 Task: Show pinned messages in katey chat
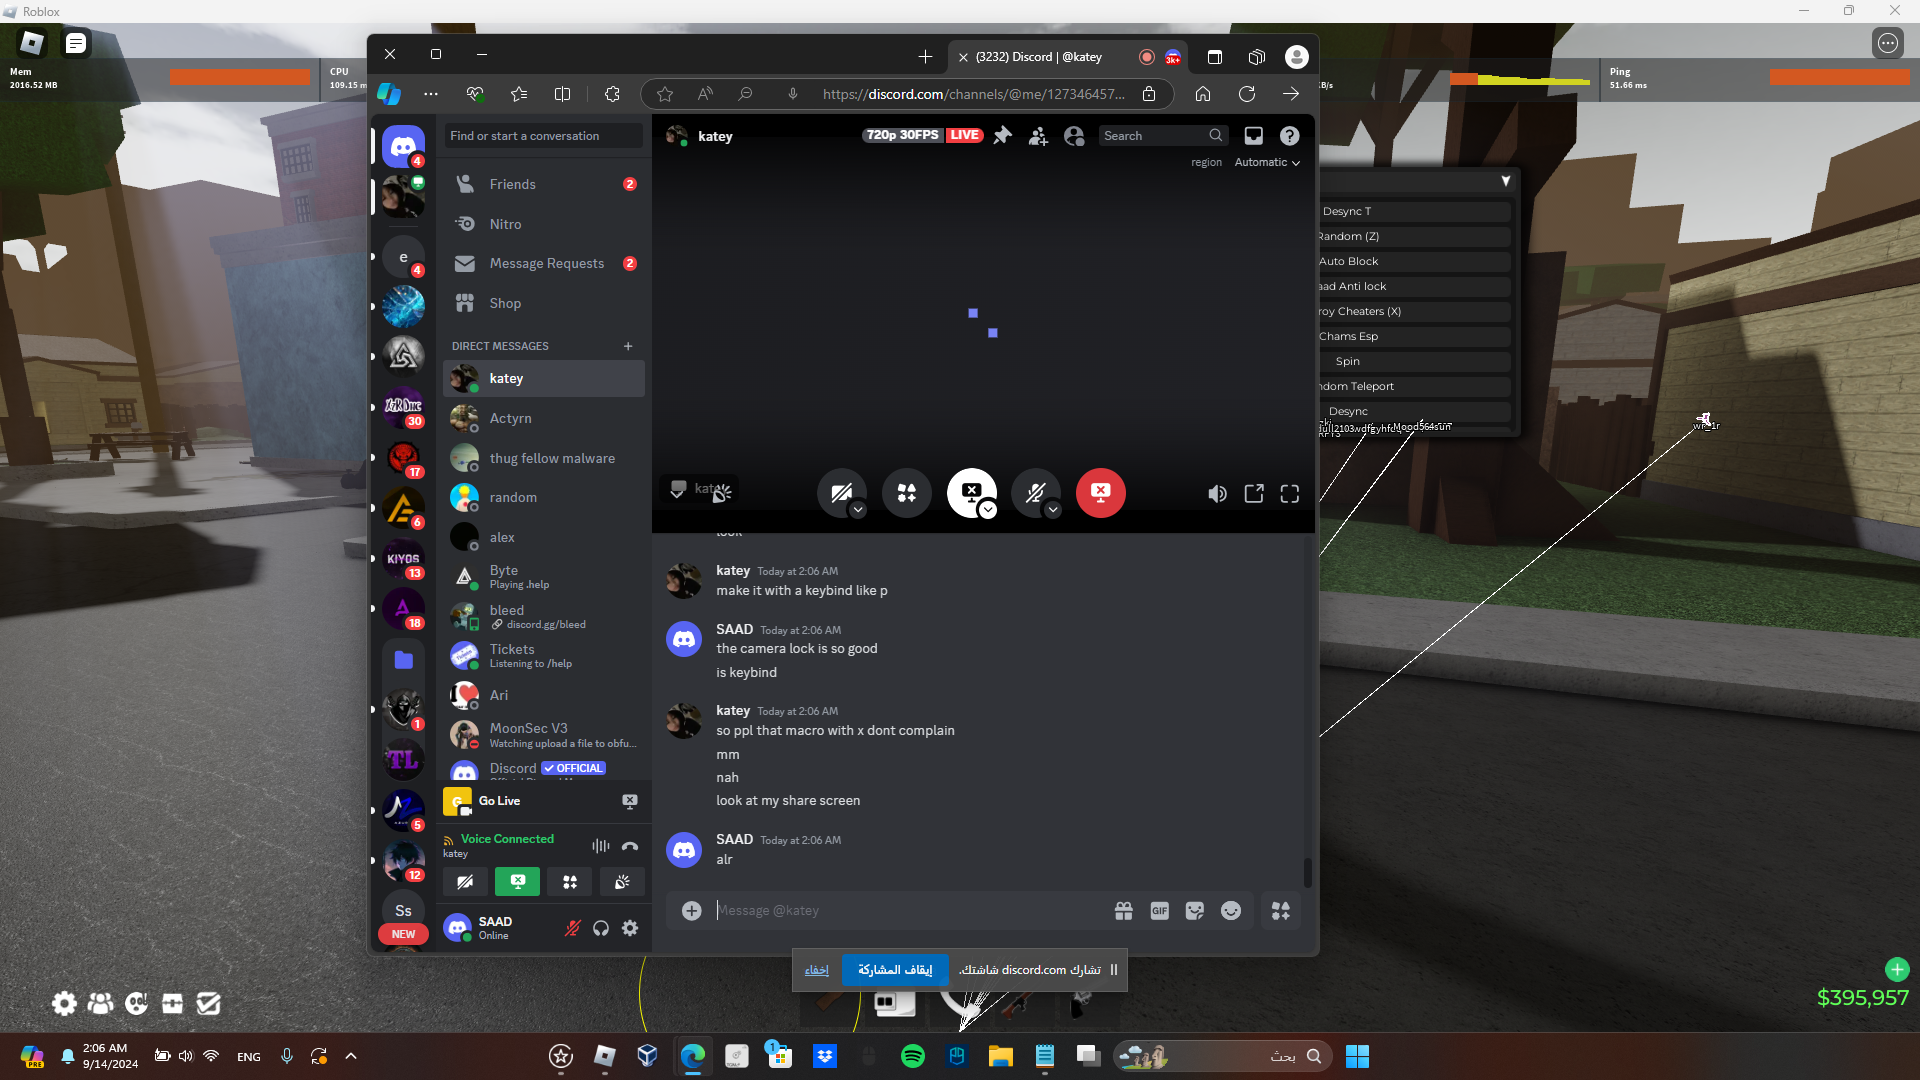tap(1002, 136)
